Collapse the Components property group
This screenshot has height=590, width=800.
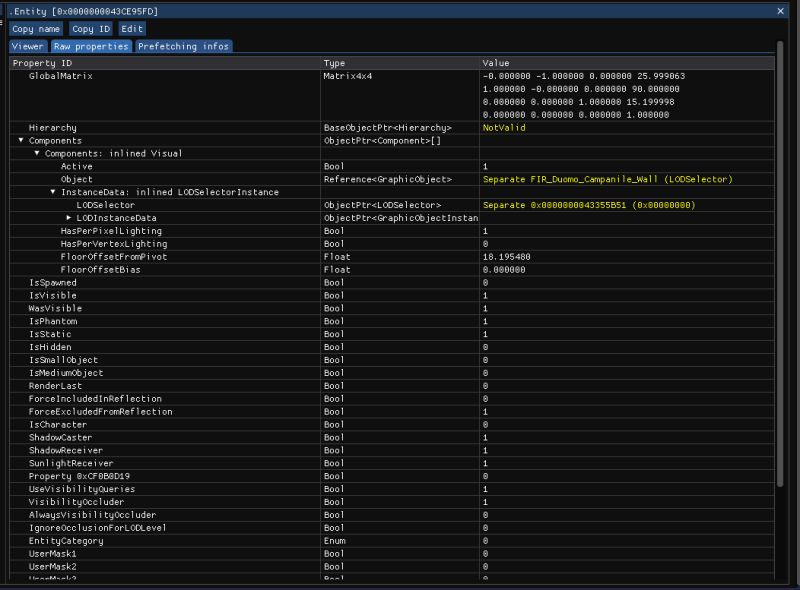pos(21,139)
